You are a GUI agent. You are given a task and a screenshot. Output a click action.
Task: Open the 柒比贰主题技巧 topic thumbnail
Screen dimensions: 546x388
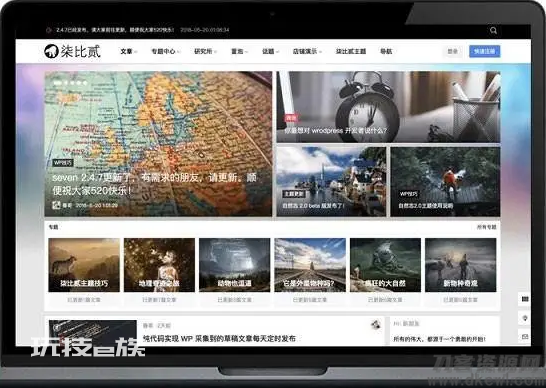coord(84,265)
